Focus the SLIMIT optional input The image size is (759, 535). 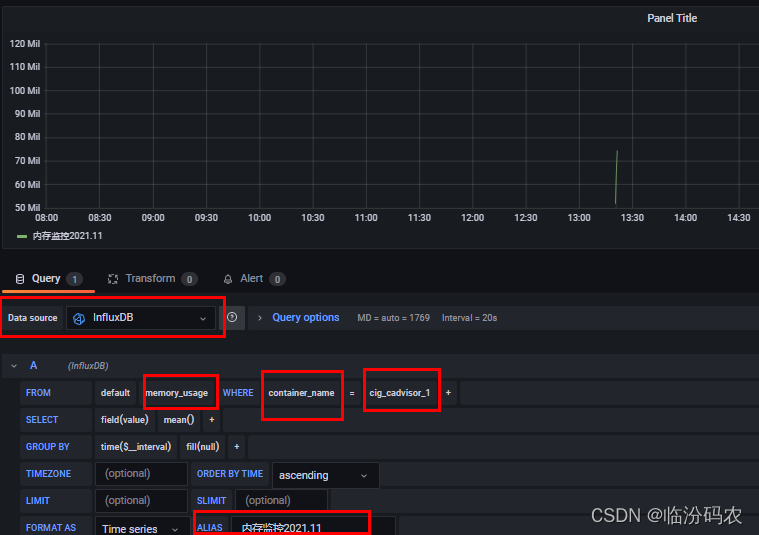pyautogui.click(x=281, y=501)
